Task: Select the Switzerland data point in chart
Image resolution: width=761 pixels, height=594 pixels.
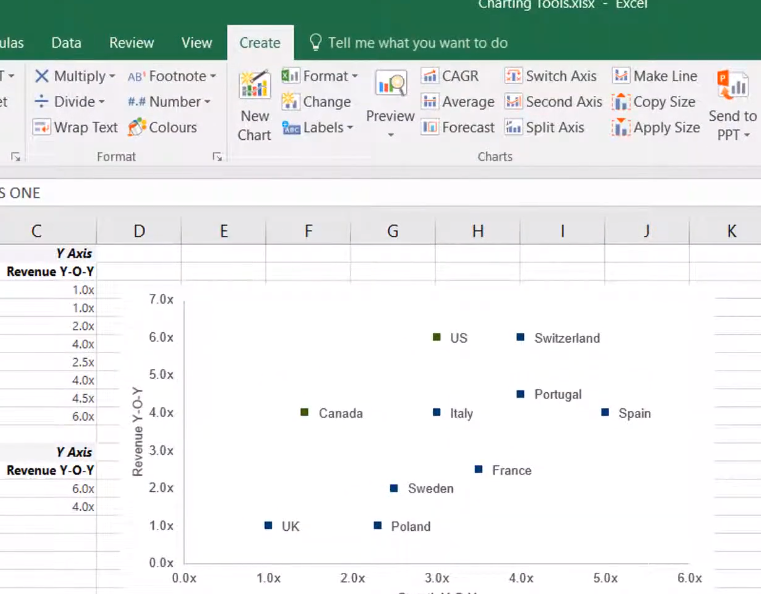Action: point(520,337)
